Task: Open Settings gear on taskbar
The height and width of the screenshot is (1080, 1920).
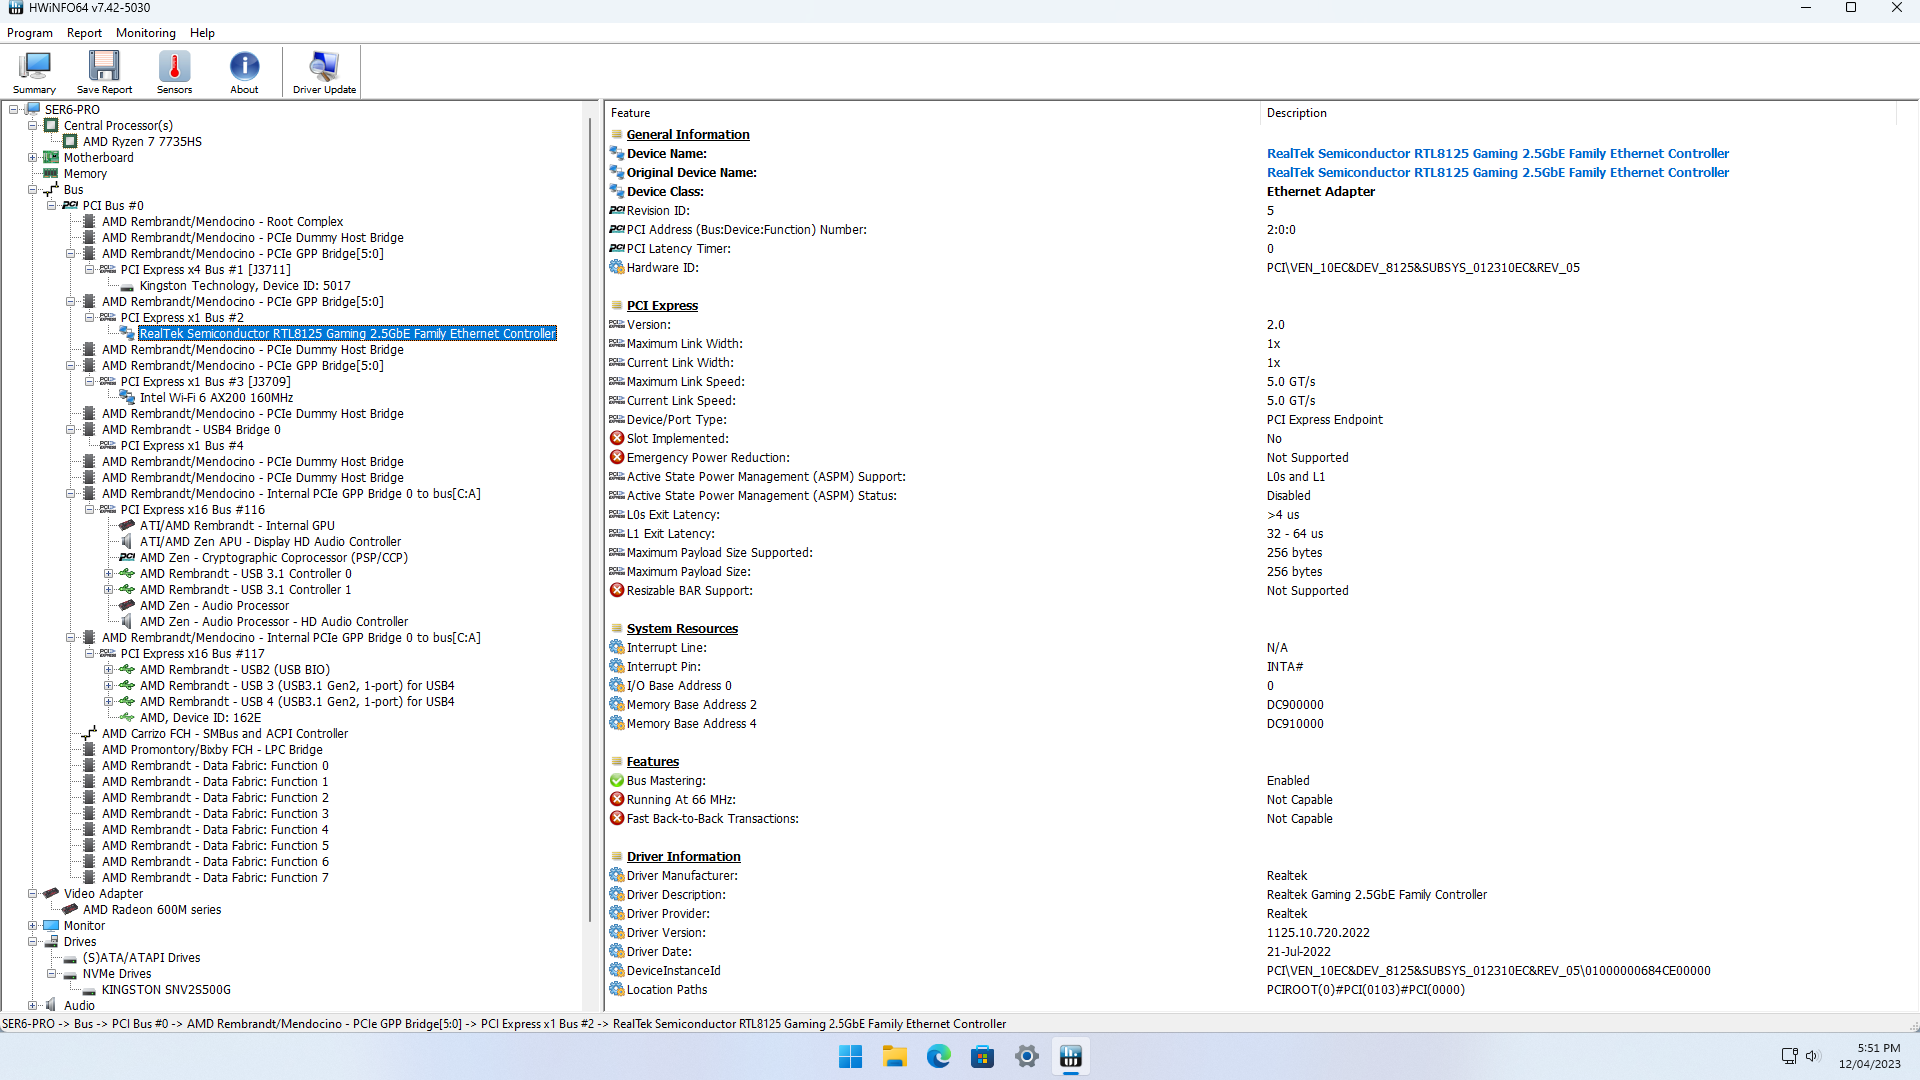Action: pyautogui.click(x=1027, y=1056)
